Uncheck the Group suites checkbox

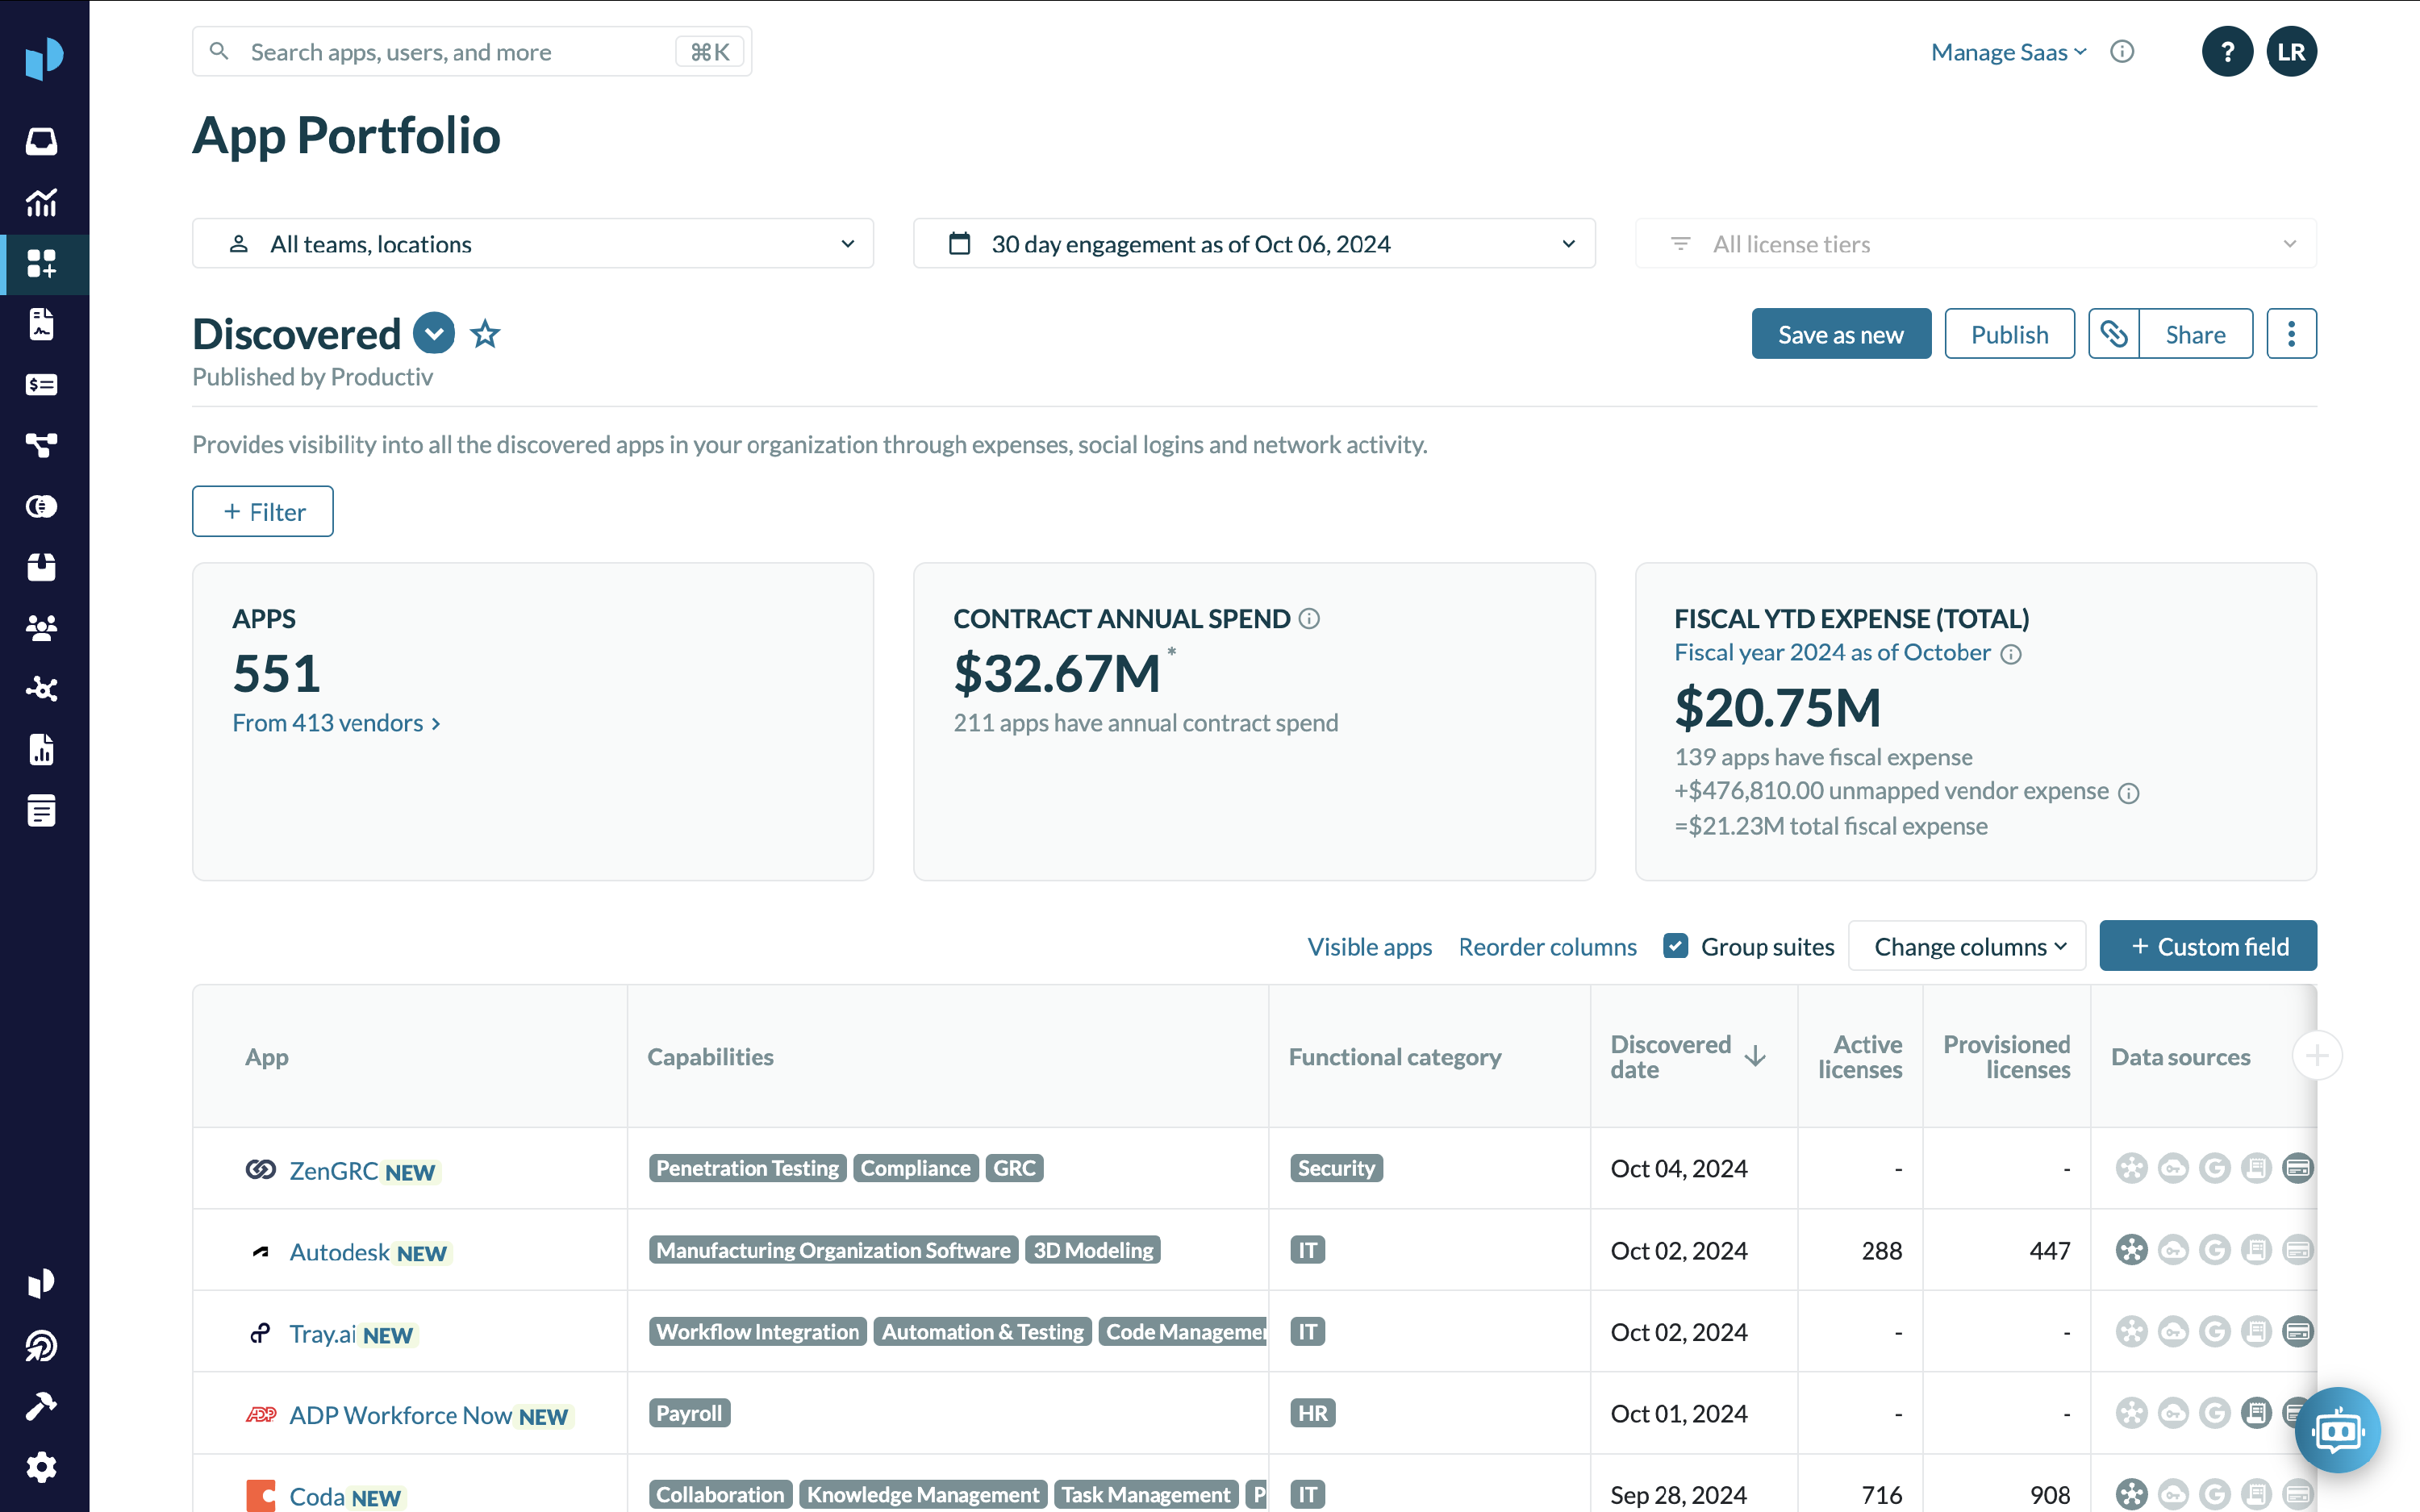click(x=1676, y=946)
